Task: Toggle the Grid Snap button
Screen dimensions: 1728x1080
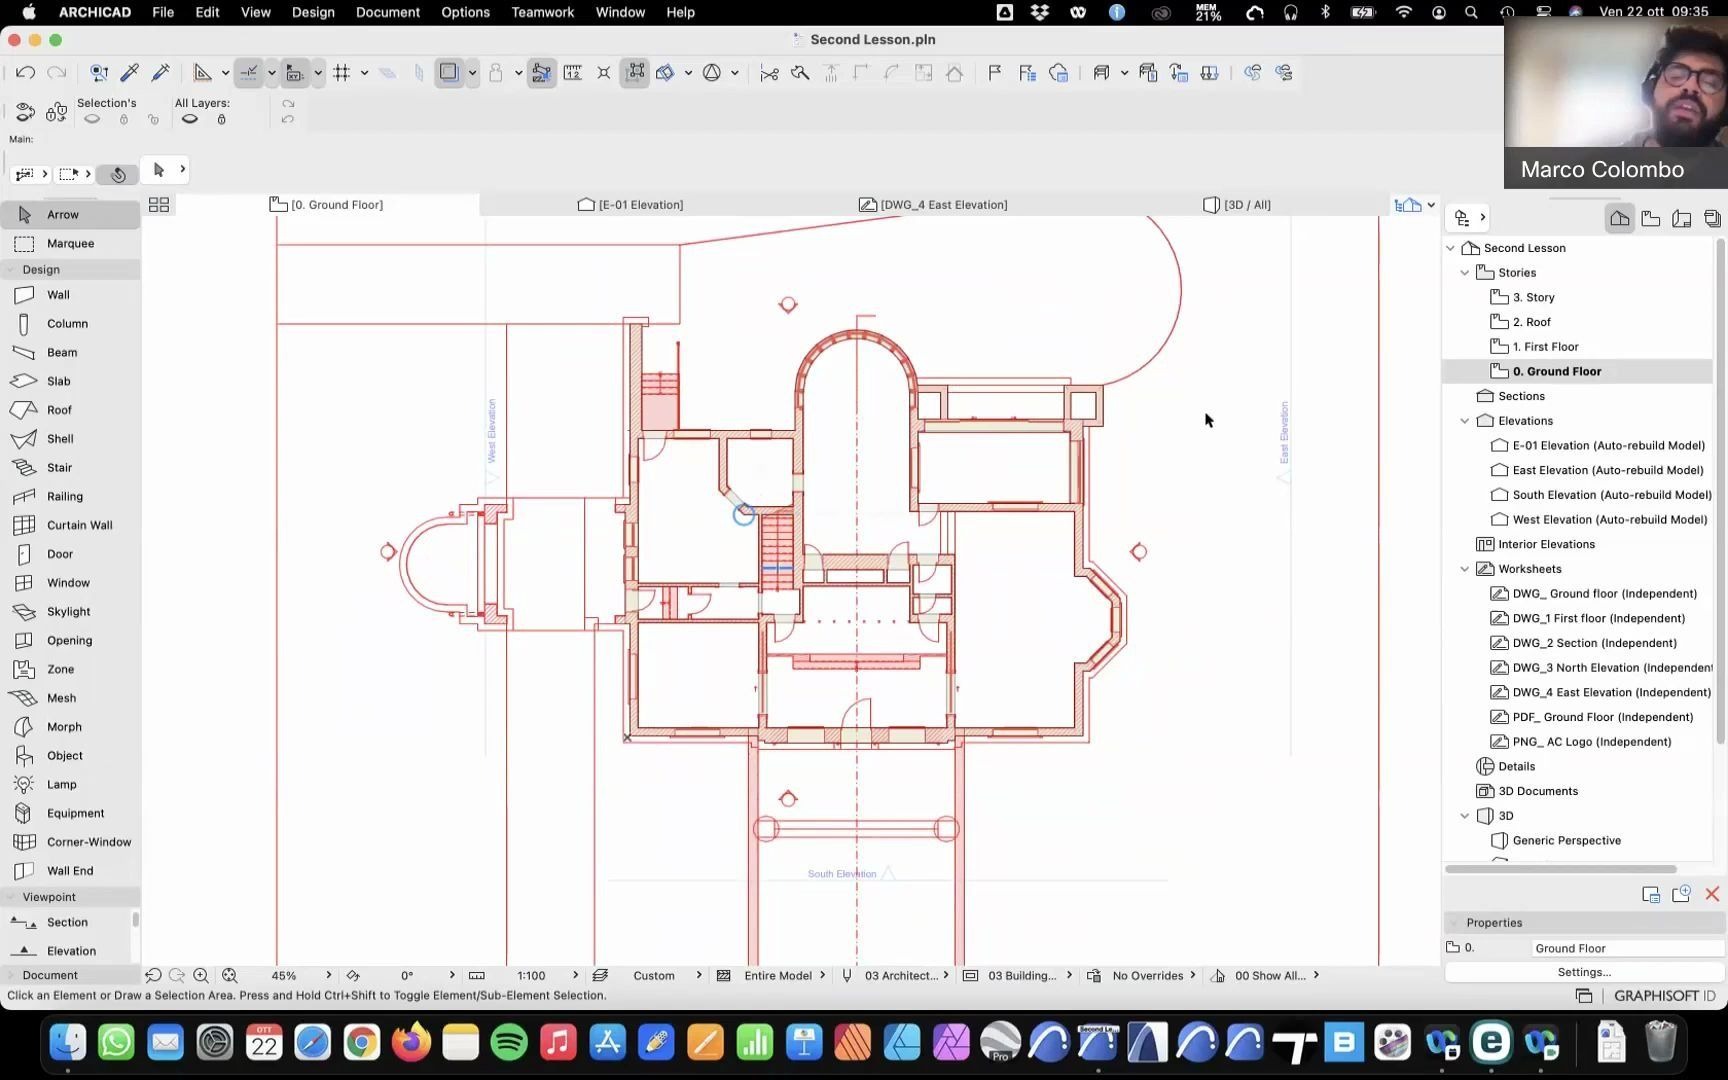Action: (342, 73)
